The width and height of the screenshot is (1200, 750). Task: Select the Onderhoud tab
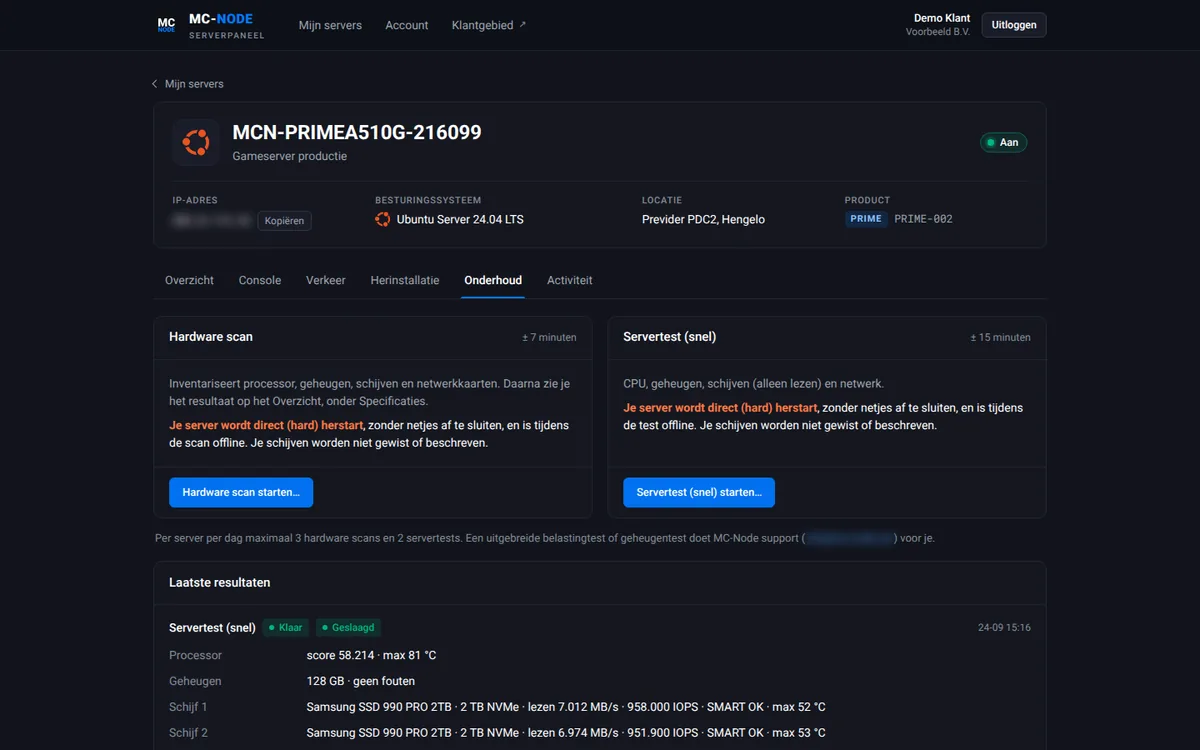click(x=493, y=280)
